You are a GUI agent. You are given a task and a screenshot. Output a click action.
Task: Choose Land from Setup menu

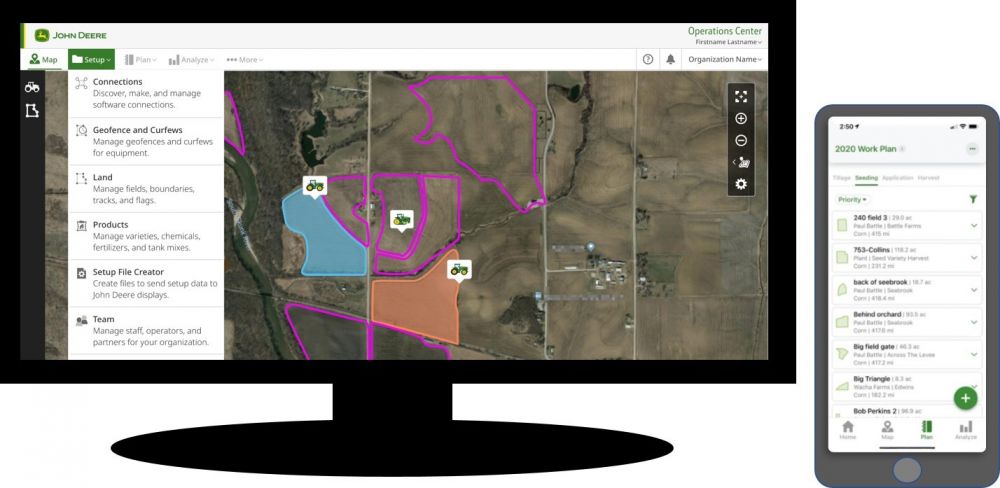pyautogui.click(x=146, y=189)
